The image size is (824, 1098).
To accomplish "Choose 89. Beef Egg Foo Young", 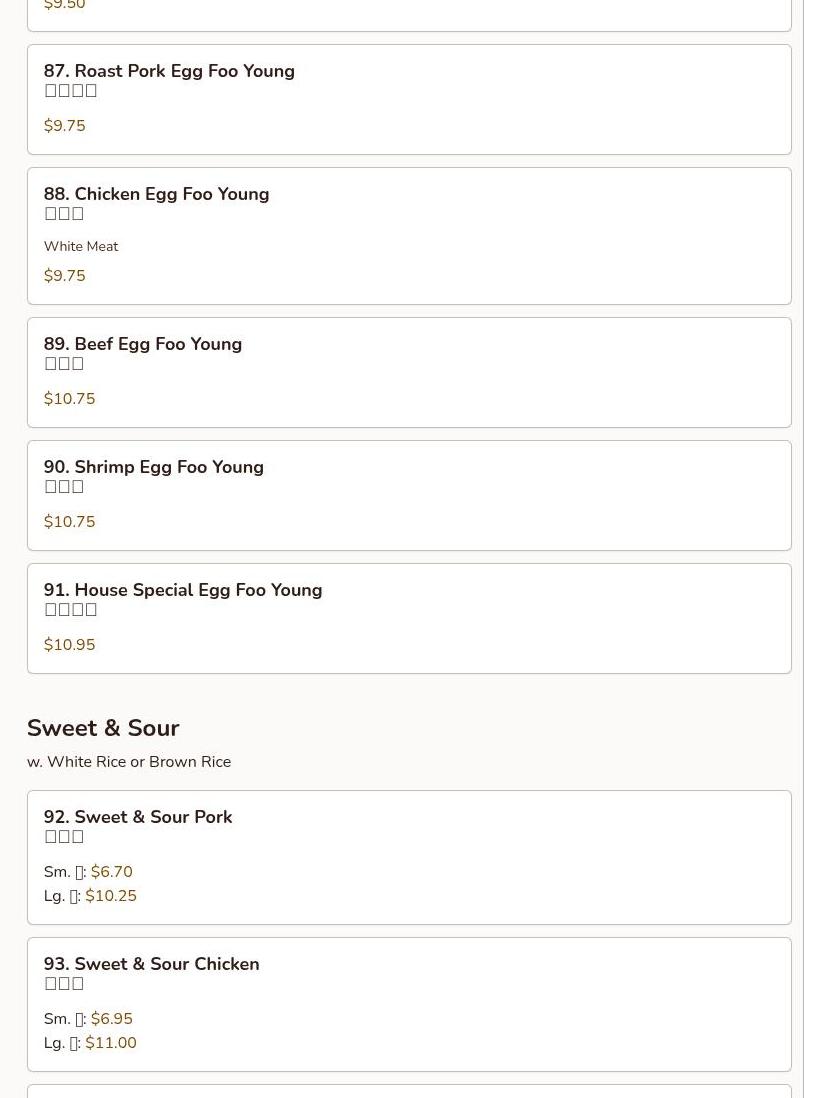I will (x=143, y=344).
